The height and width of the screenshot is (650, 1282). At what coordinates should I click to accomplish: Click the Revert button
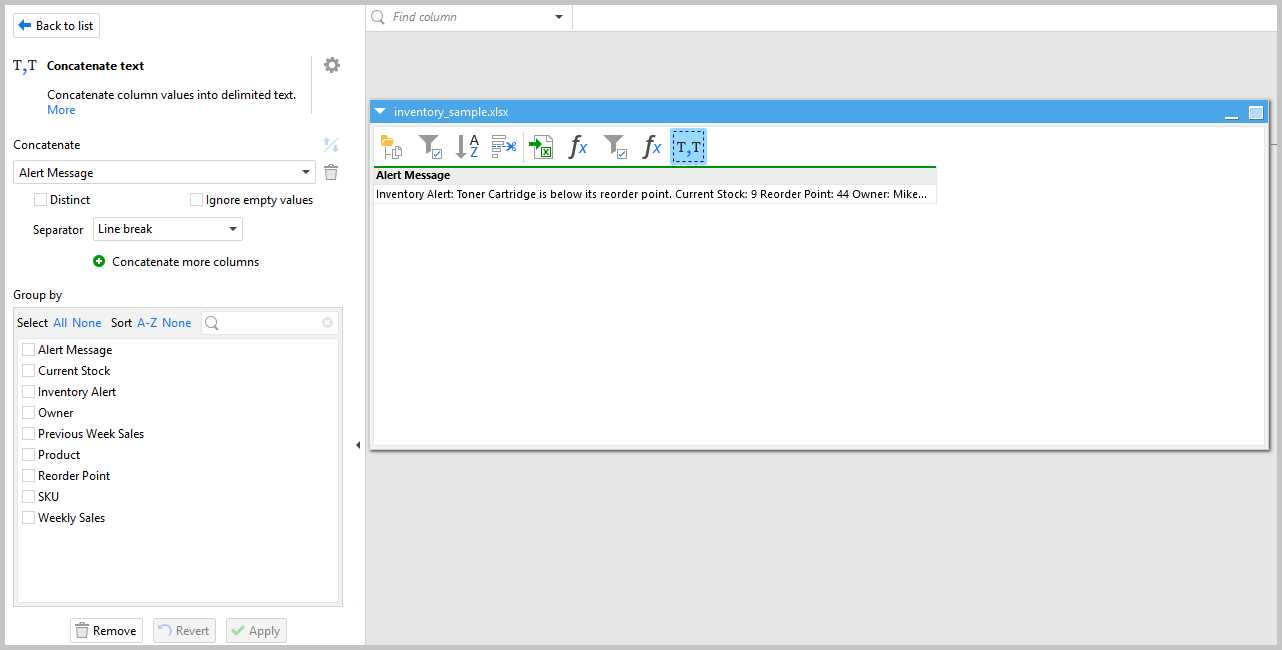pos(184,631)
